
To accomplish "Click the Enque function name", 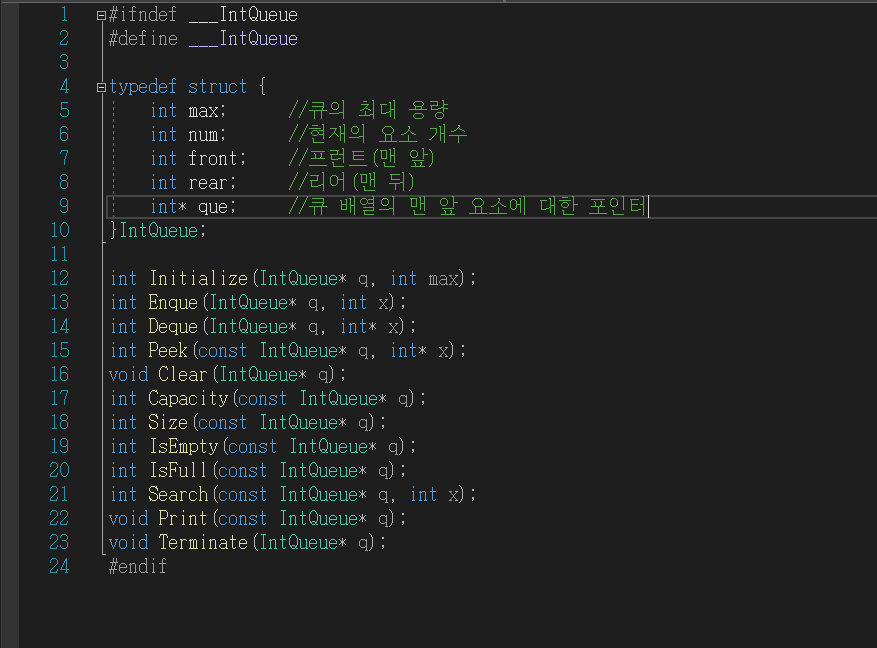I will [x=173, y=302].
